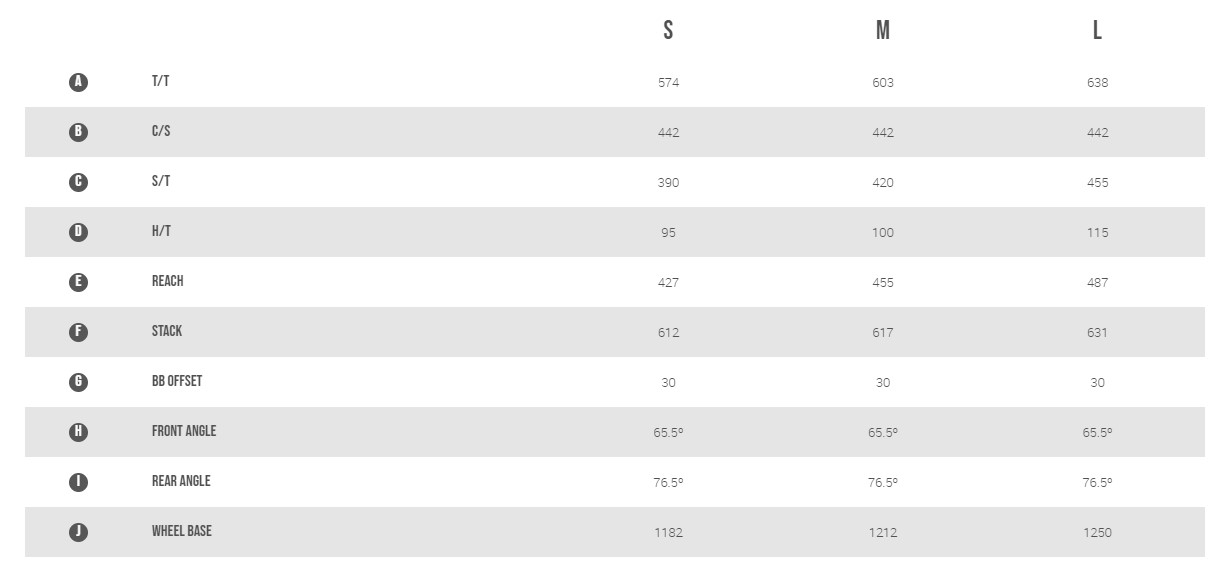Image resolution: width=1230 pixels, height=588 pixels.
Task: Select the M size column header
Action: pos(882,30)
